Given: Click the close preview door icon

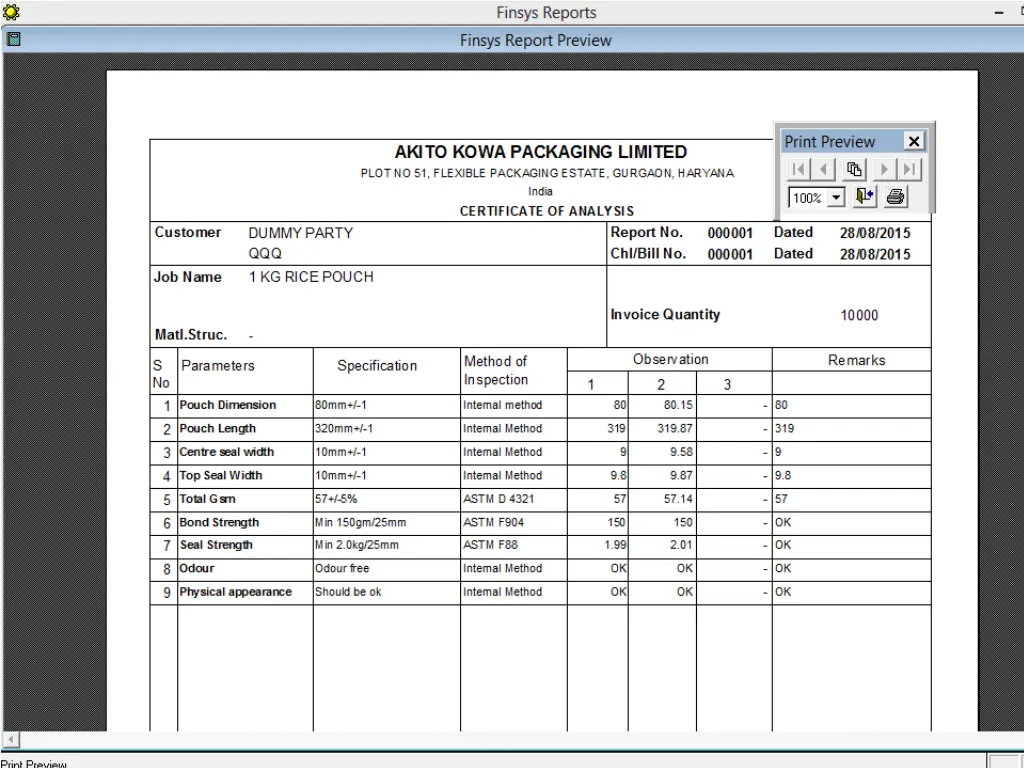Looking at the screenshot, I should [x=865, y=197].
